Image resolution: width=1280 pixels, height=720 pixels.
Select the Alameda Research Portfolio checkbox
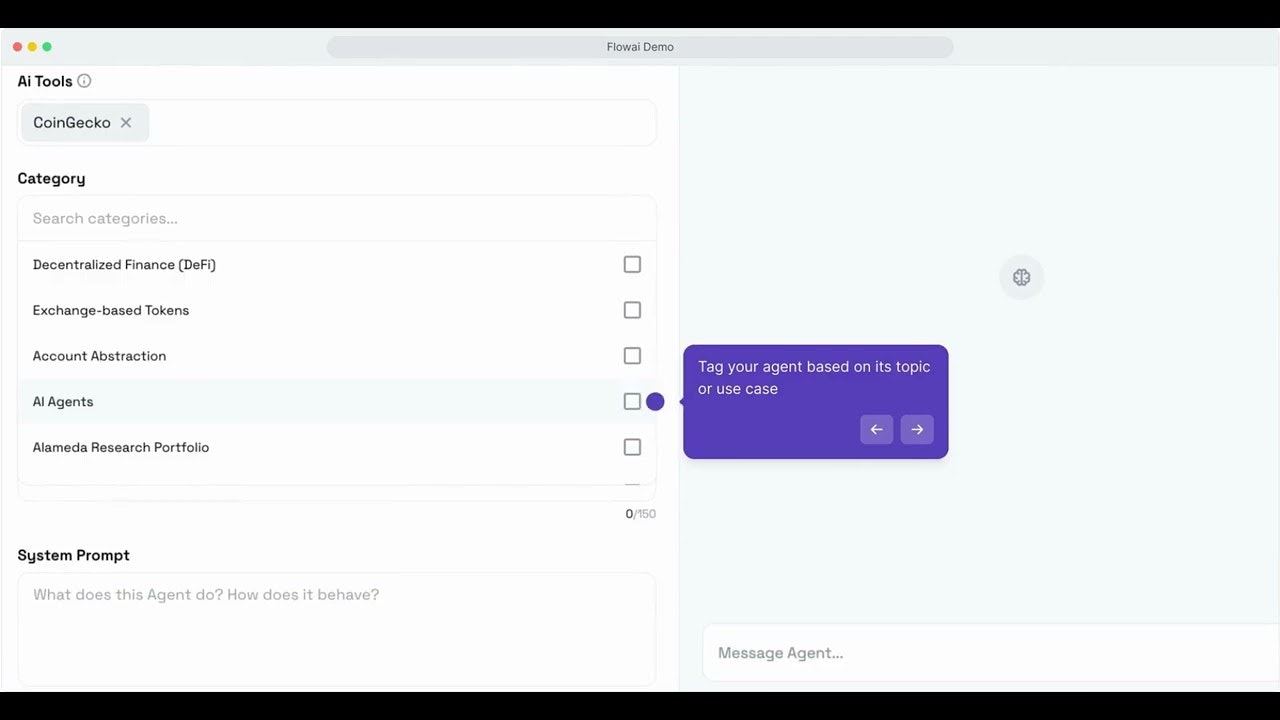[632, 447]
